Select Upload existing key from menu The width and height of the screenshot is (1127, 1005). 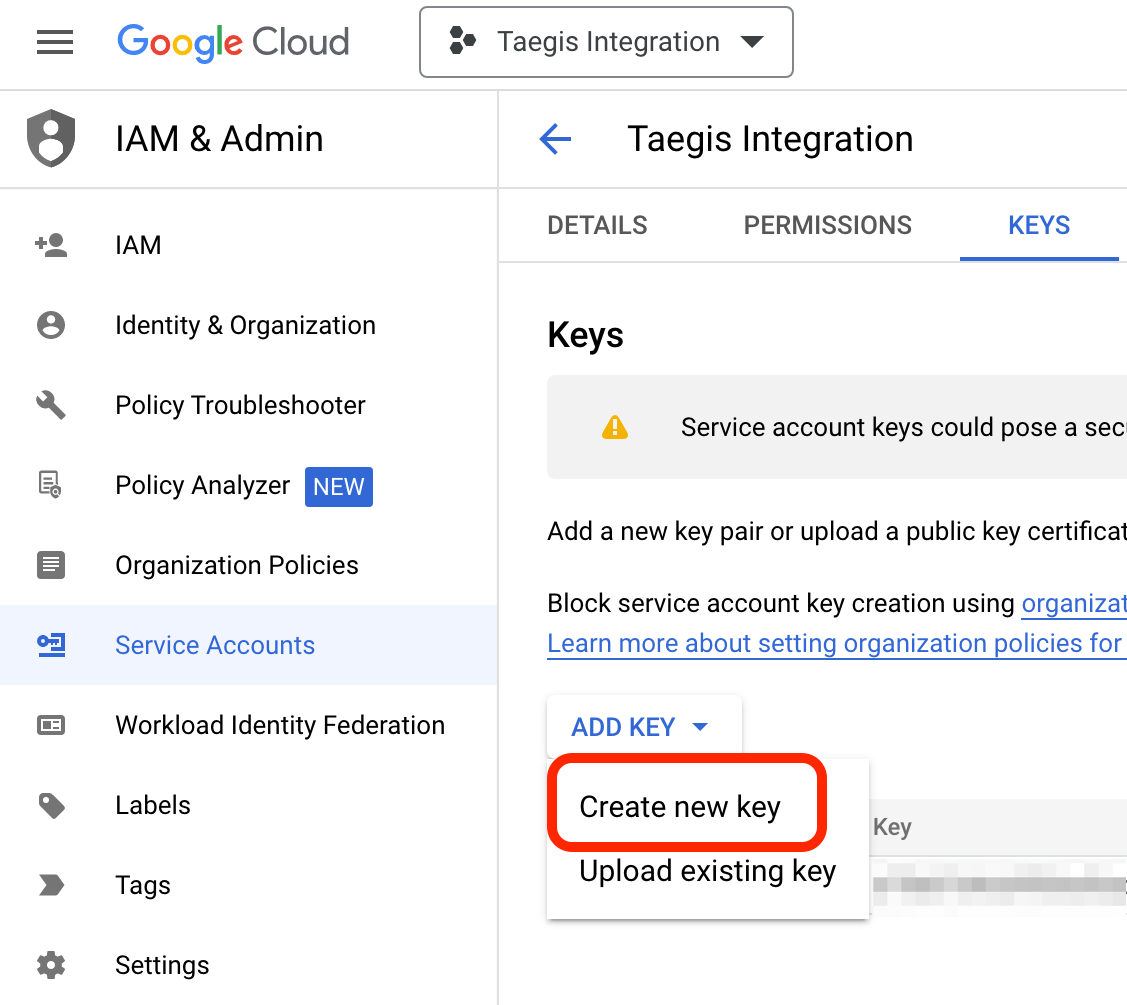pos(708,871)
